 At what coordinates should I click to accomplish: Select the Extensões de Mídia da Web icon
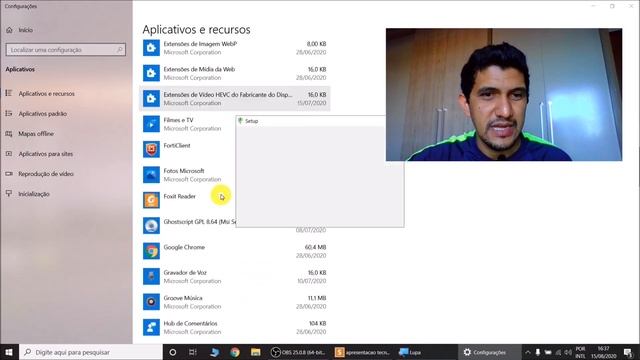(151, 73)
